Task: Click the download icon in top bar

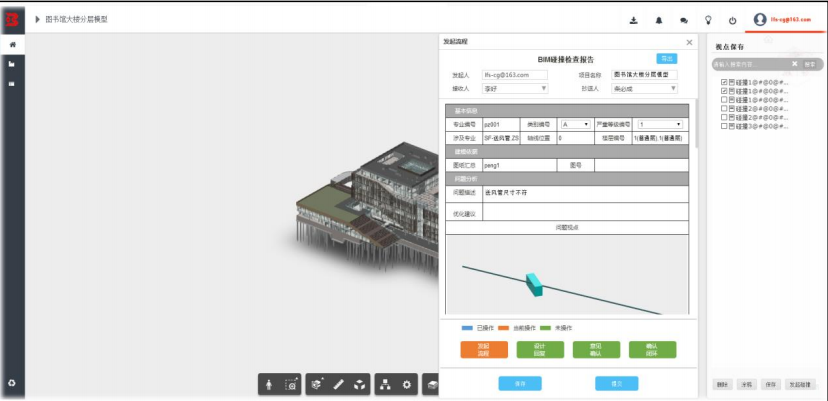Action: 634,21
